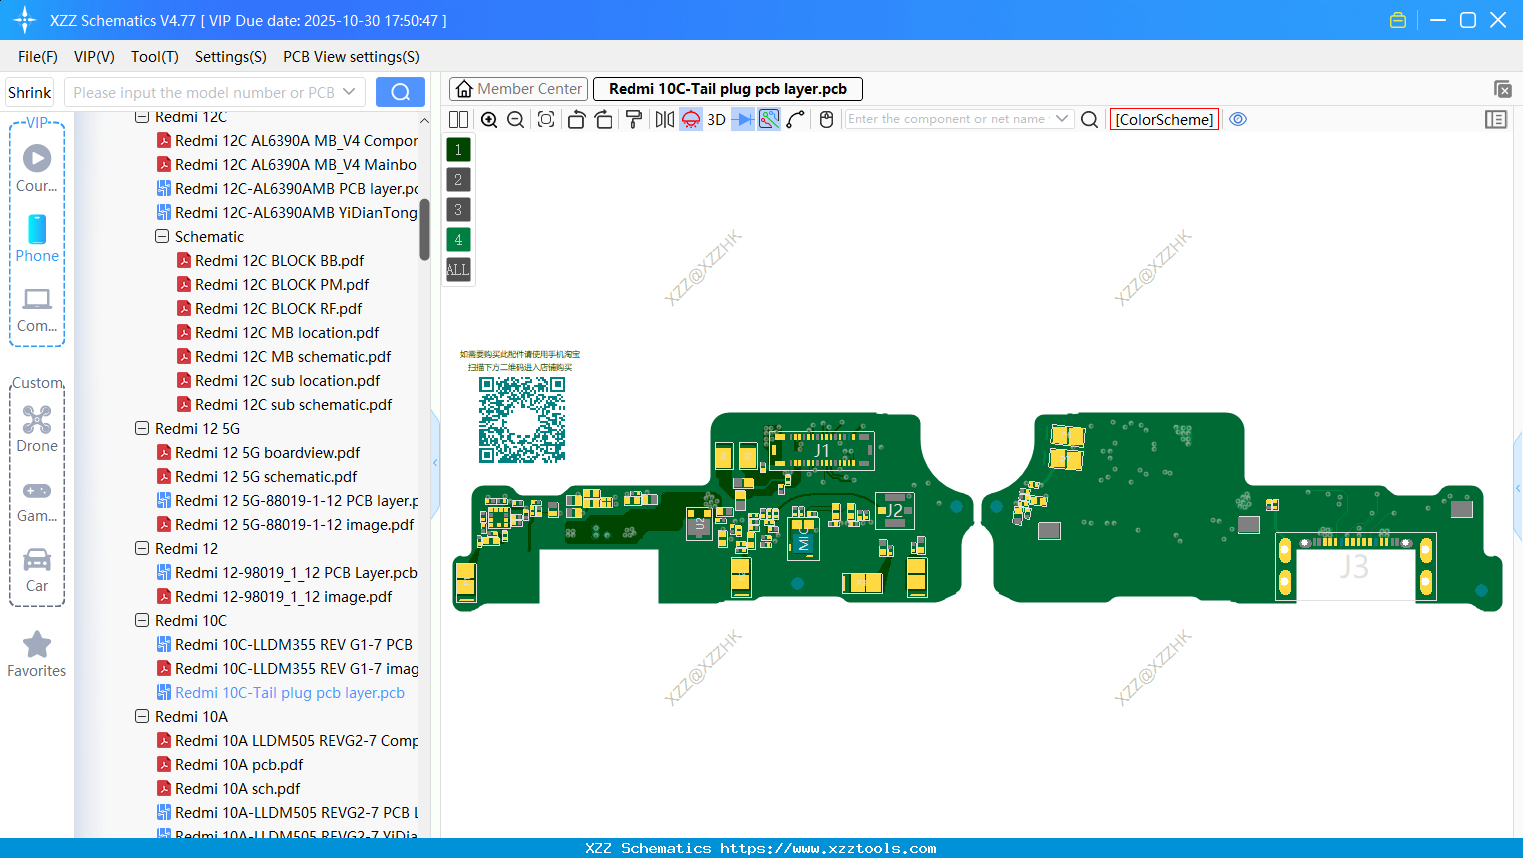Collapse the Redmi 12C Schematic folder

tap(161, 236)
